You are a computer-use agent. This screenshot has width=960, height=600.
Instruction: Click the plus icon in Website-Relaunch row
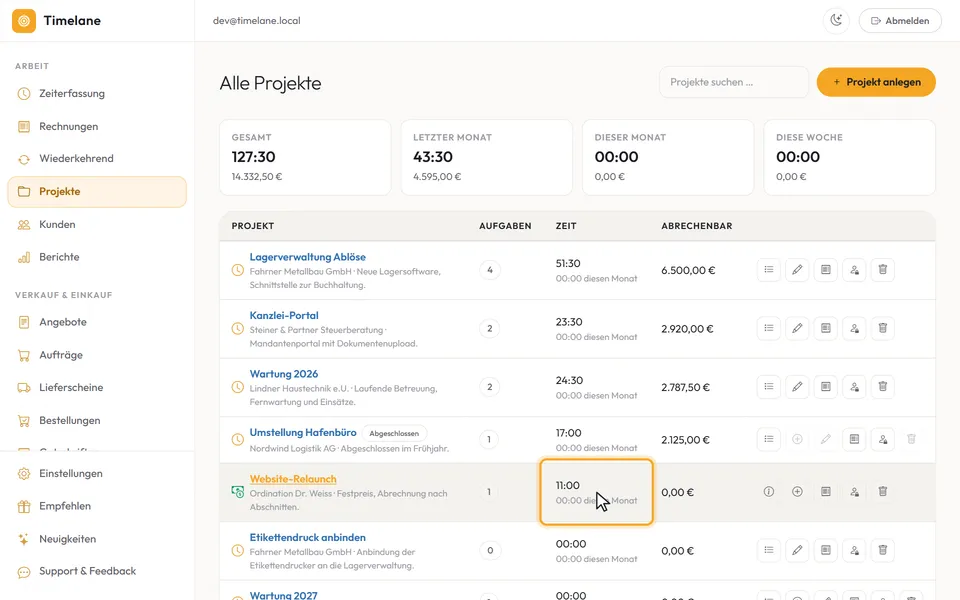pos(797,492)
